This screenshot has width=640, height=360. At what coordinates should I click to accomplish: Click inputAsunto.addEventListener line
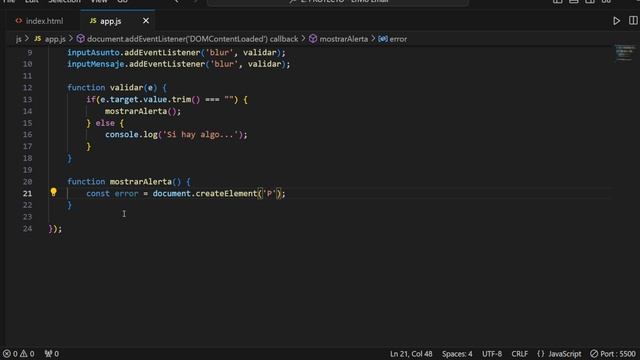(x=176, y=53)
